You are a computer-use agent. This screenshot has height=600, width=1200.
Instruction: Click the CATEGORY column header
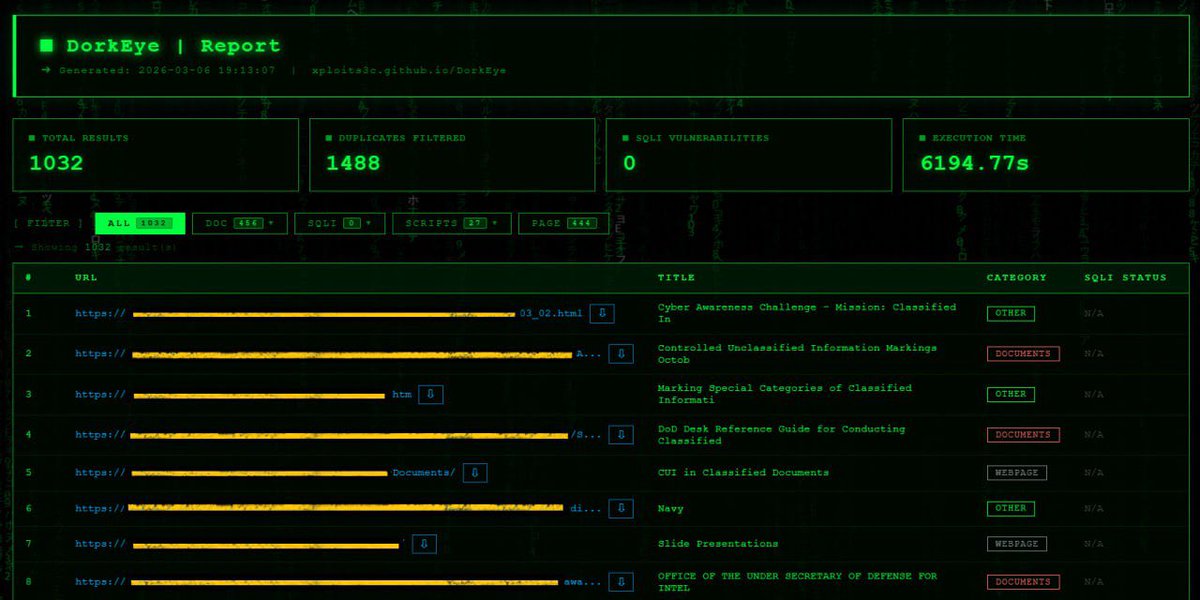1017,277
